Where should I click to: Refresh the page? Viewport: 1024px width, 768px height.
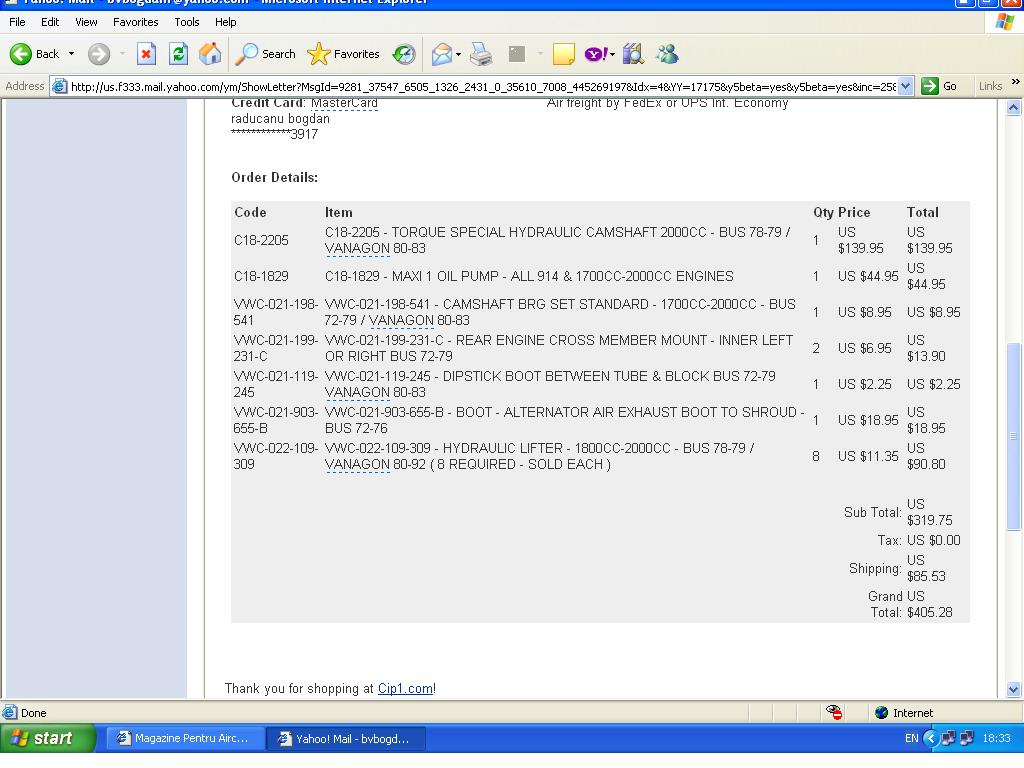coord(178,54)
